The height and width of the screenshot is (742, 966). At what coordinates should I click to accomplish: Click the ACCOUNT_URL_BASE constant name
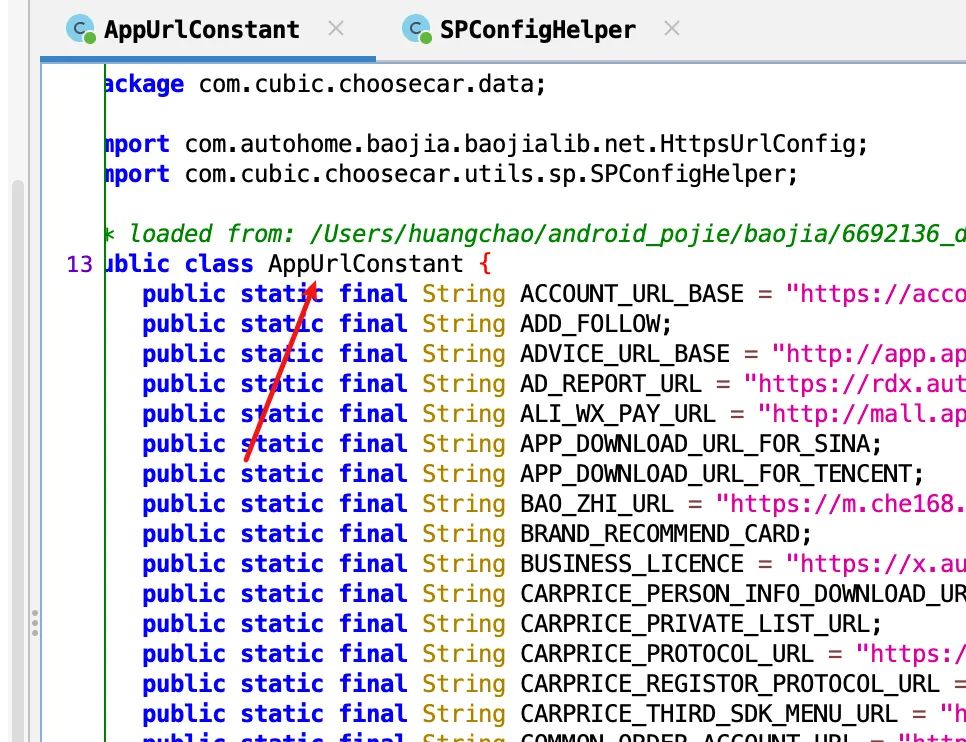[632, 294]
